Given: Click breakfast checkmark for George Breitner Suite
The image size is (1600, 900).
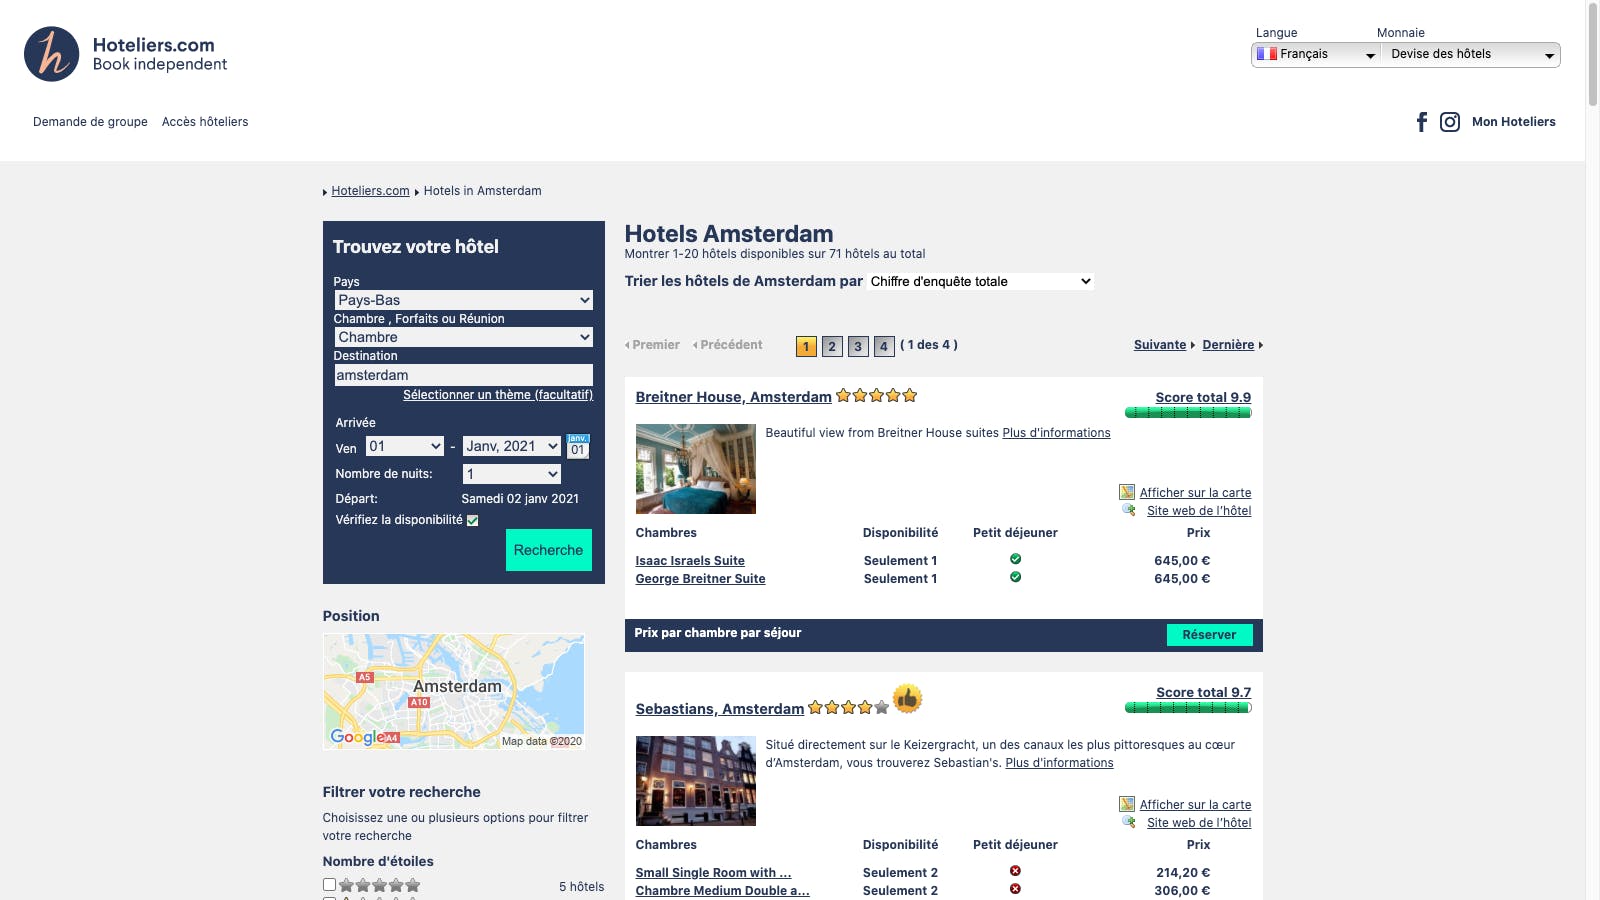Looking at the screenshot, I should (1015, 577).
